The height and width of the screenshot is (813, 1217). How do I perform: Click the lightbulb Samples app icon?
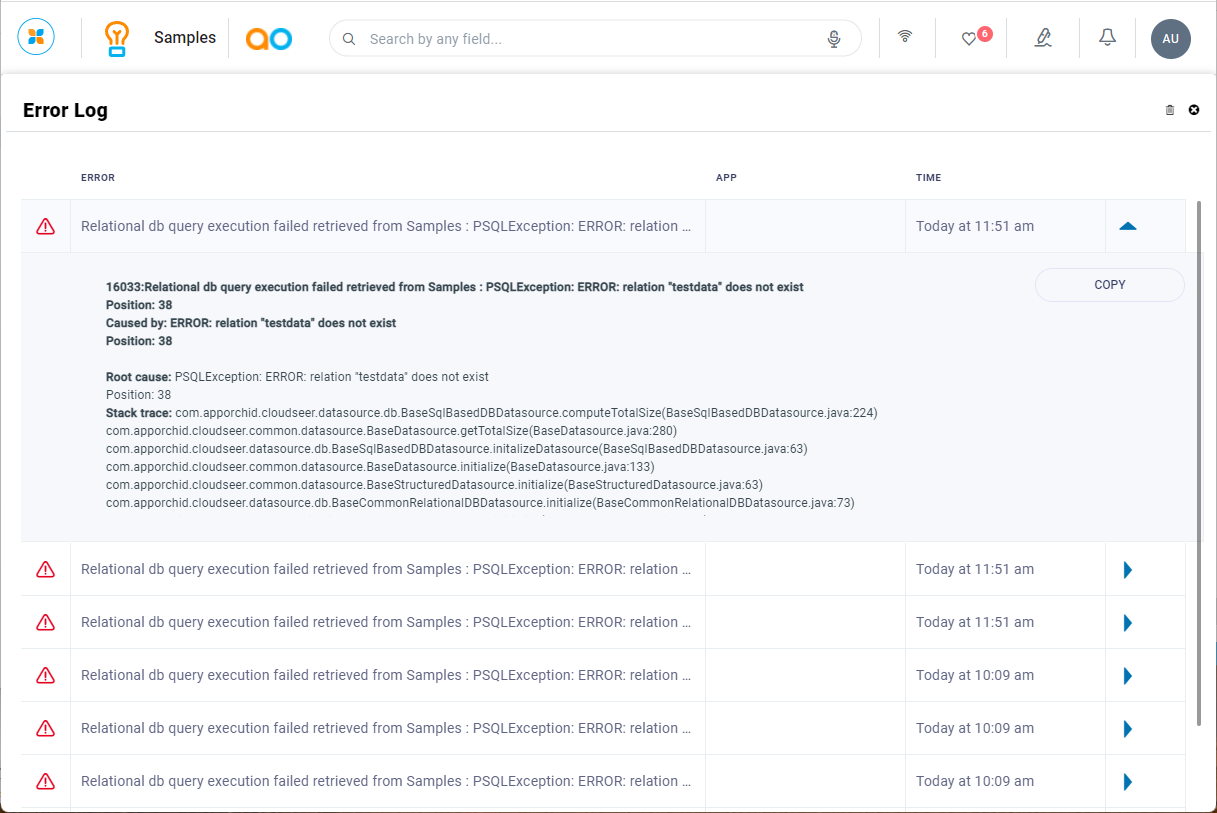tap(118, 38)
